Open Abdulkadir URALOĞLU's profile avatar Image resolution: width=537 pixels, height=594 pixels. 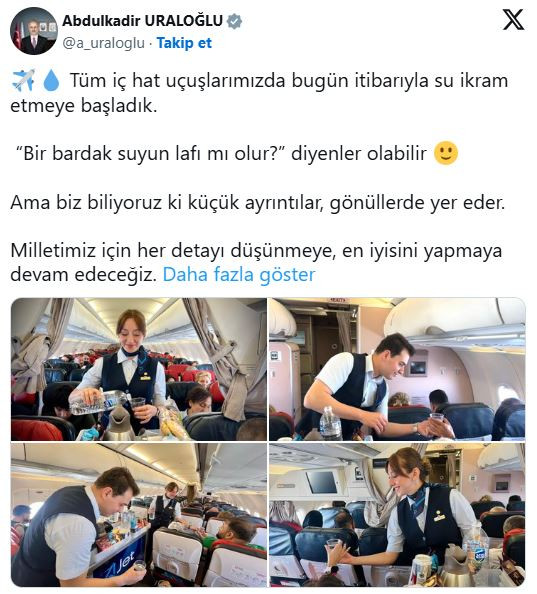pos(34,31)
